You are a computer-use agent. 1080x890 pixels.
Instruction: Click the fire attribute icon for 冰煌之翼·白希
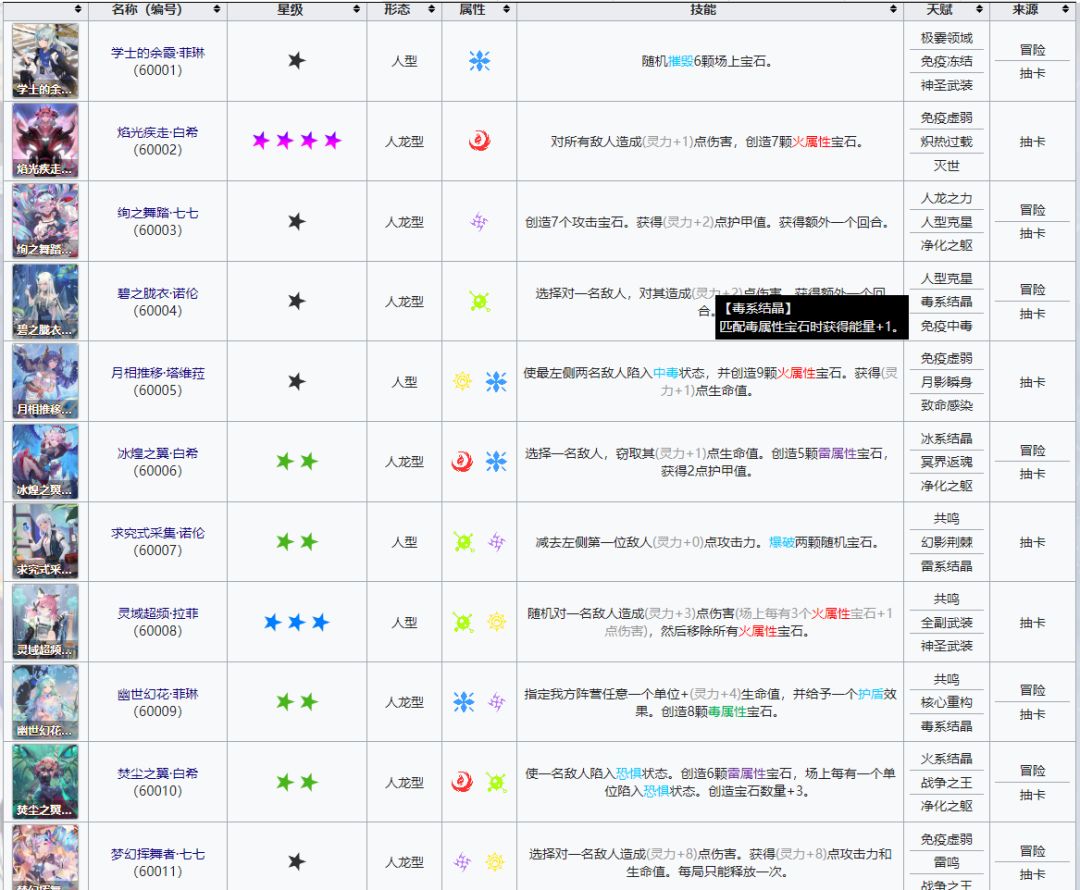[x=462, y=461]
